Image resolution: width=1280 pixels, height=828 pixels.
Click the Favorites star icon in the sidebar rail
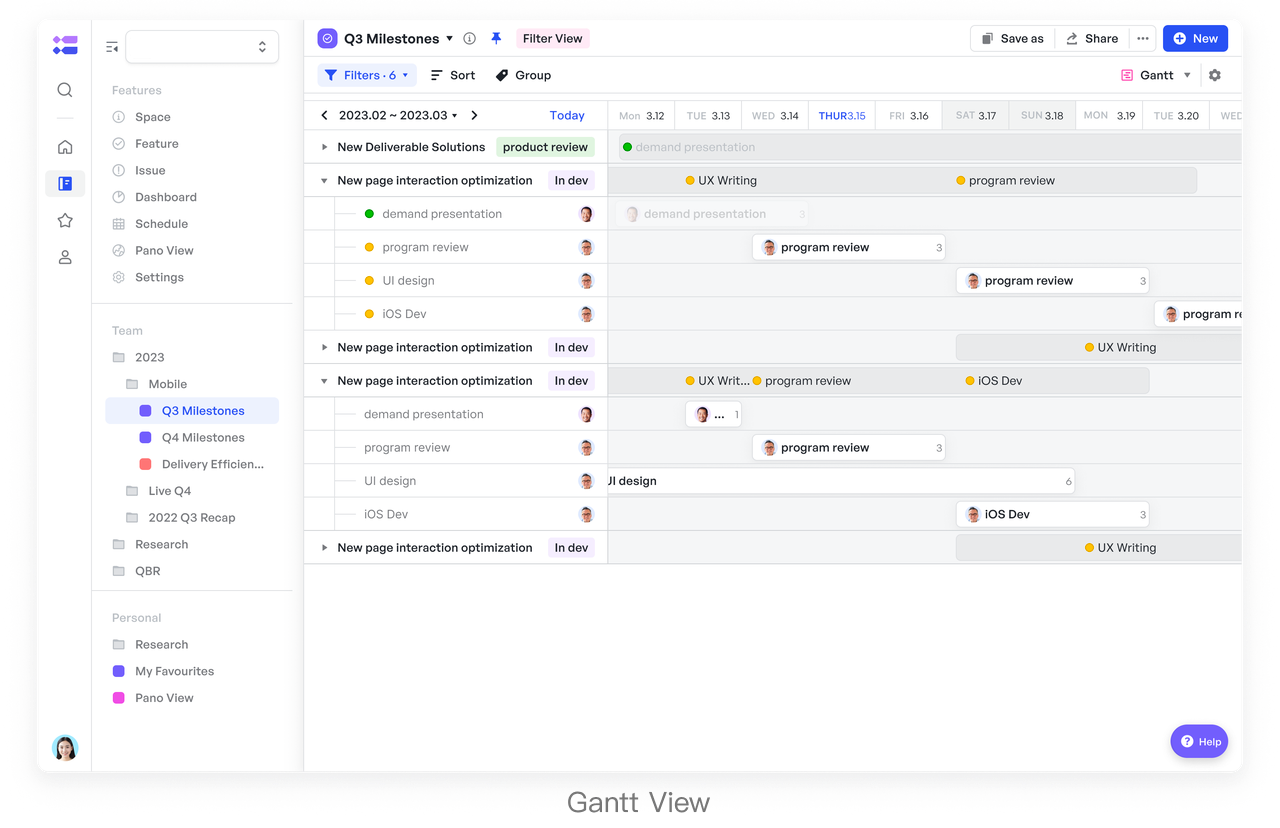click(x=64, y=220)
